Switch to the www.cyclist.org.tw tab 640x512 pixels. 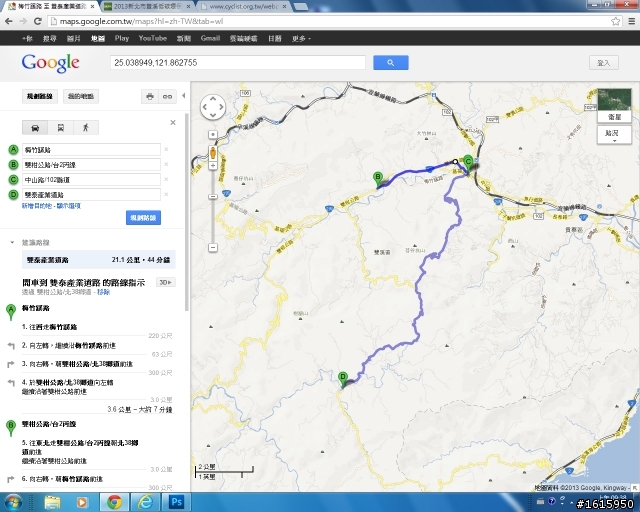click(x=243, y=7)
